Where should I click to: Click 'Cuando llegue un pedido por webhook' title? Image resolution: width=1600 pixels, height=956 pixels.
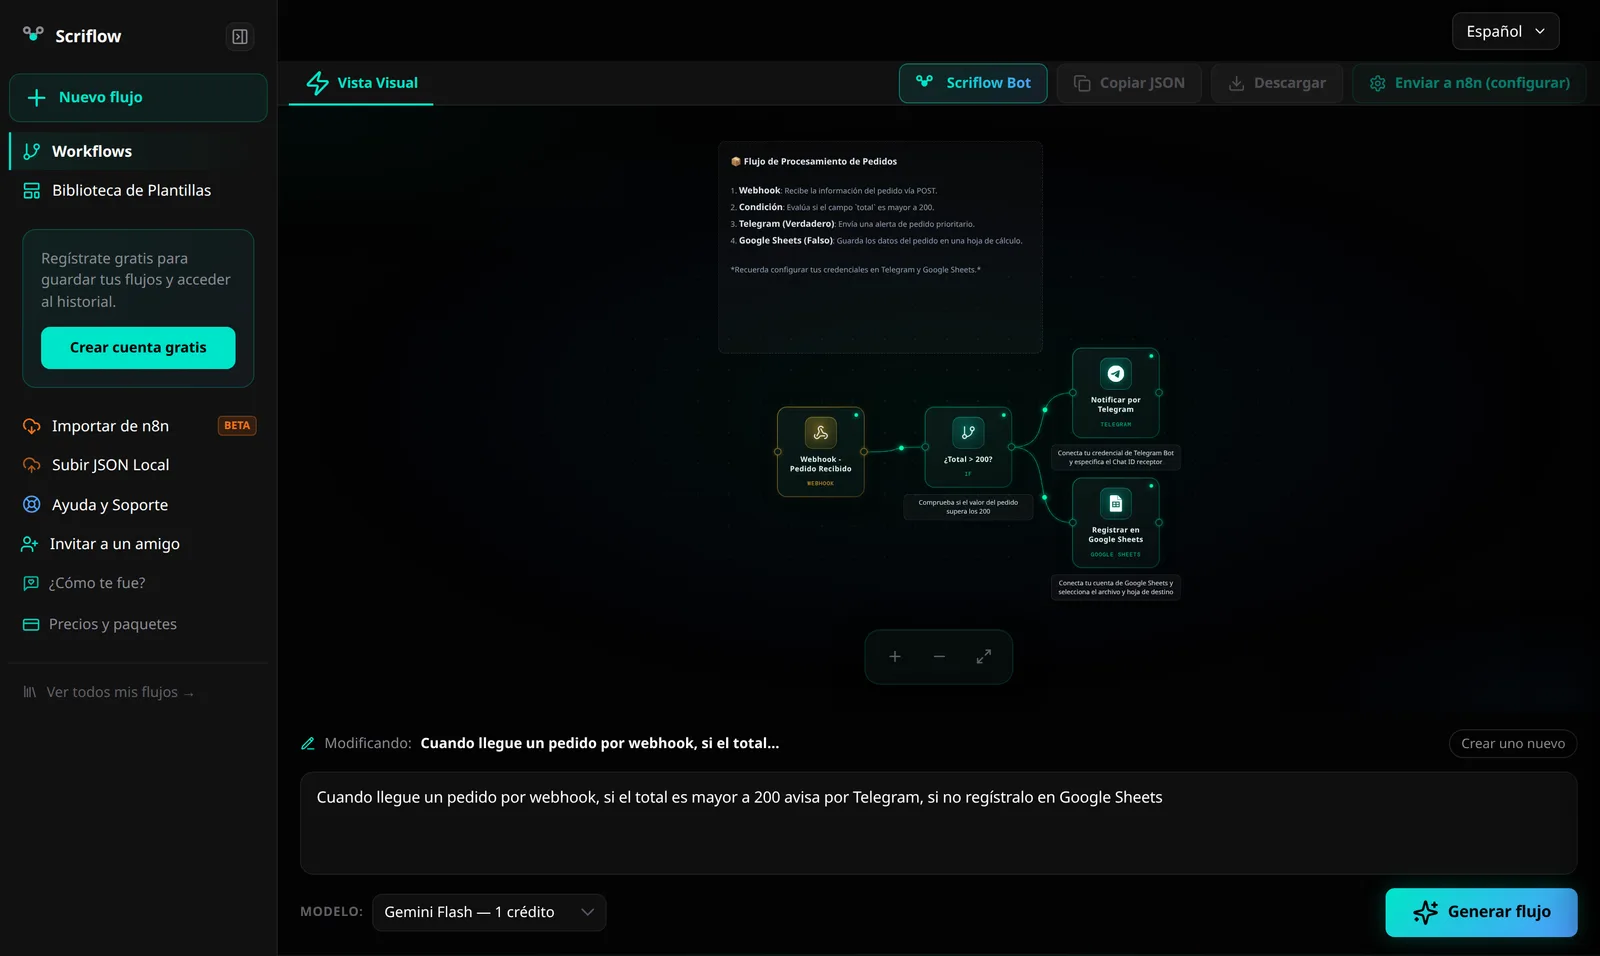click(599, 743)
